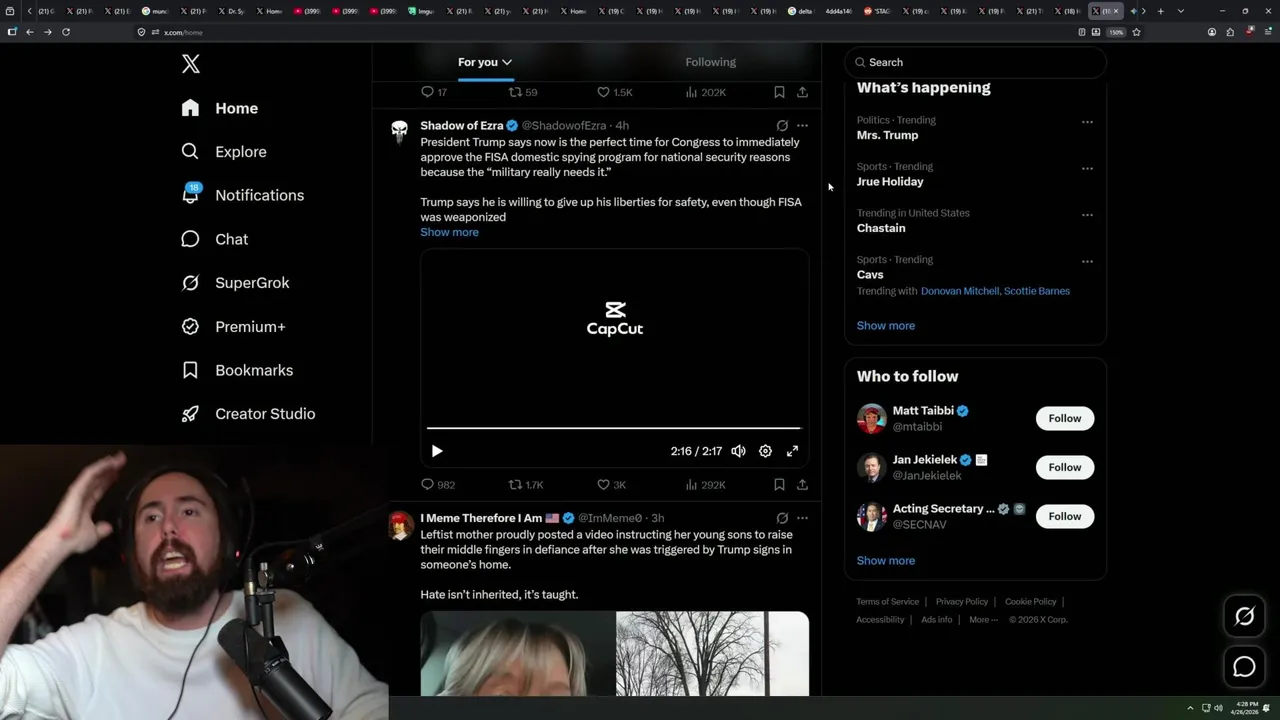
Task: Follow Matt Taibbi
Action: pyautogui.click(x=1065, y=418)
